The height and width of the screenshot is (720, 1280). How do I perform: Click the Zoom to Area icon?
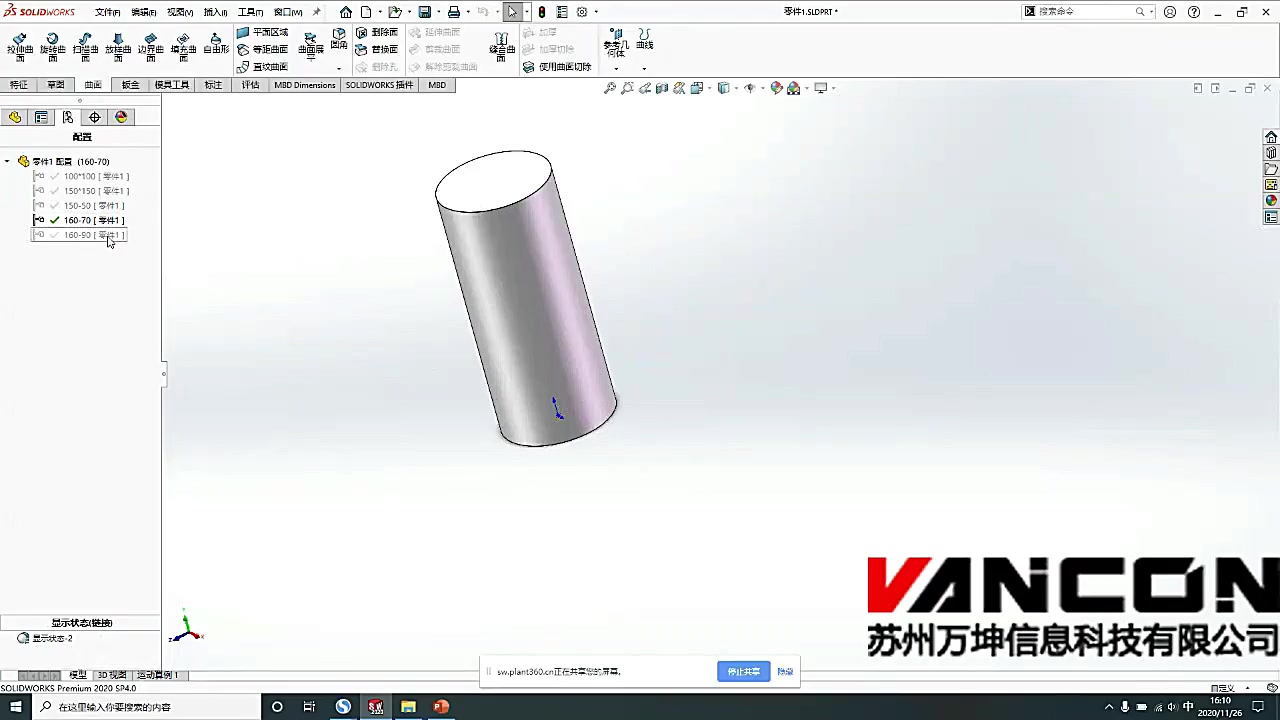coord(627,88)
